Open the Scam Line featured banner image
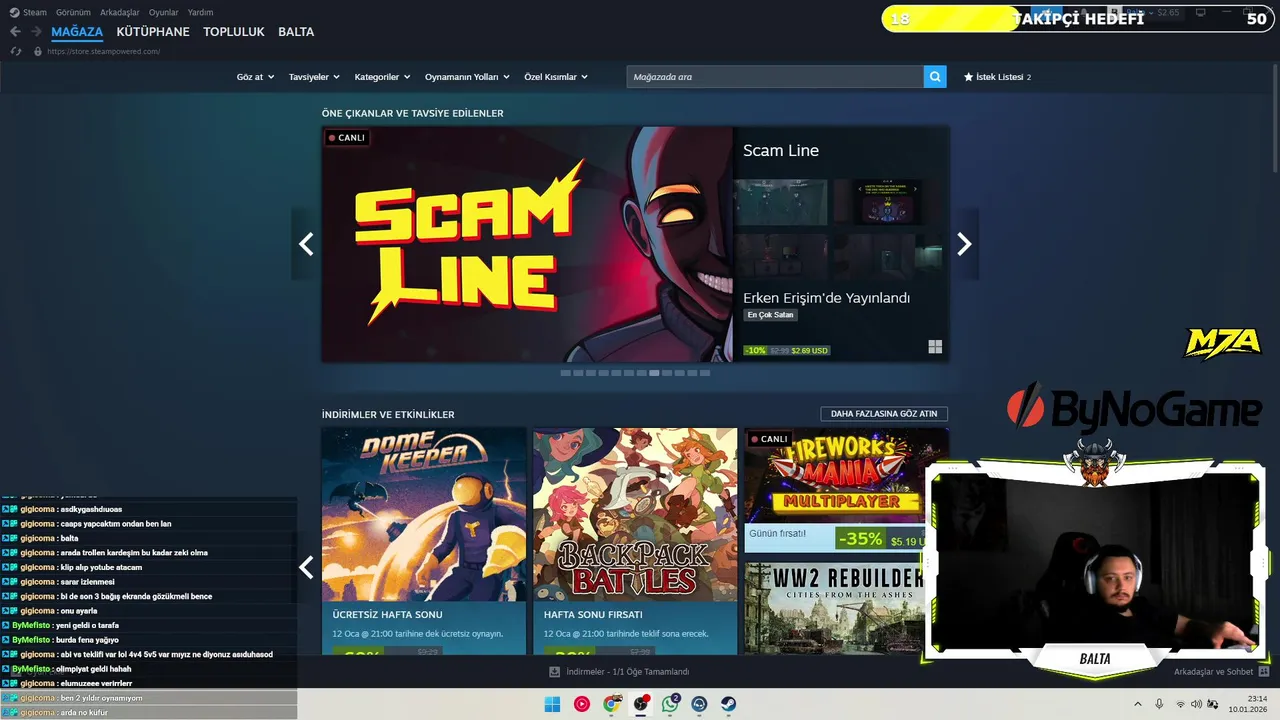1280x720 pixels. tap(527, 244)
